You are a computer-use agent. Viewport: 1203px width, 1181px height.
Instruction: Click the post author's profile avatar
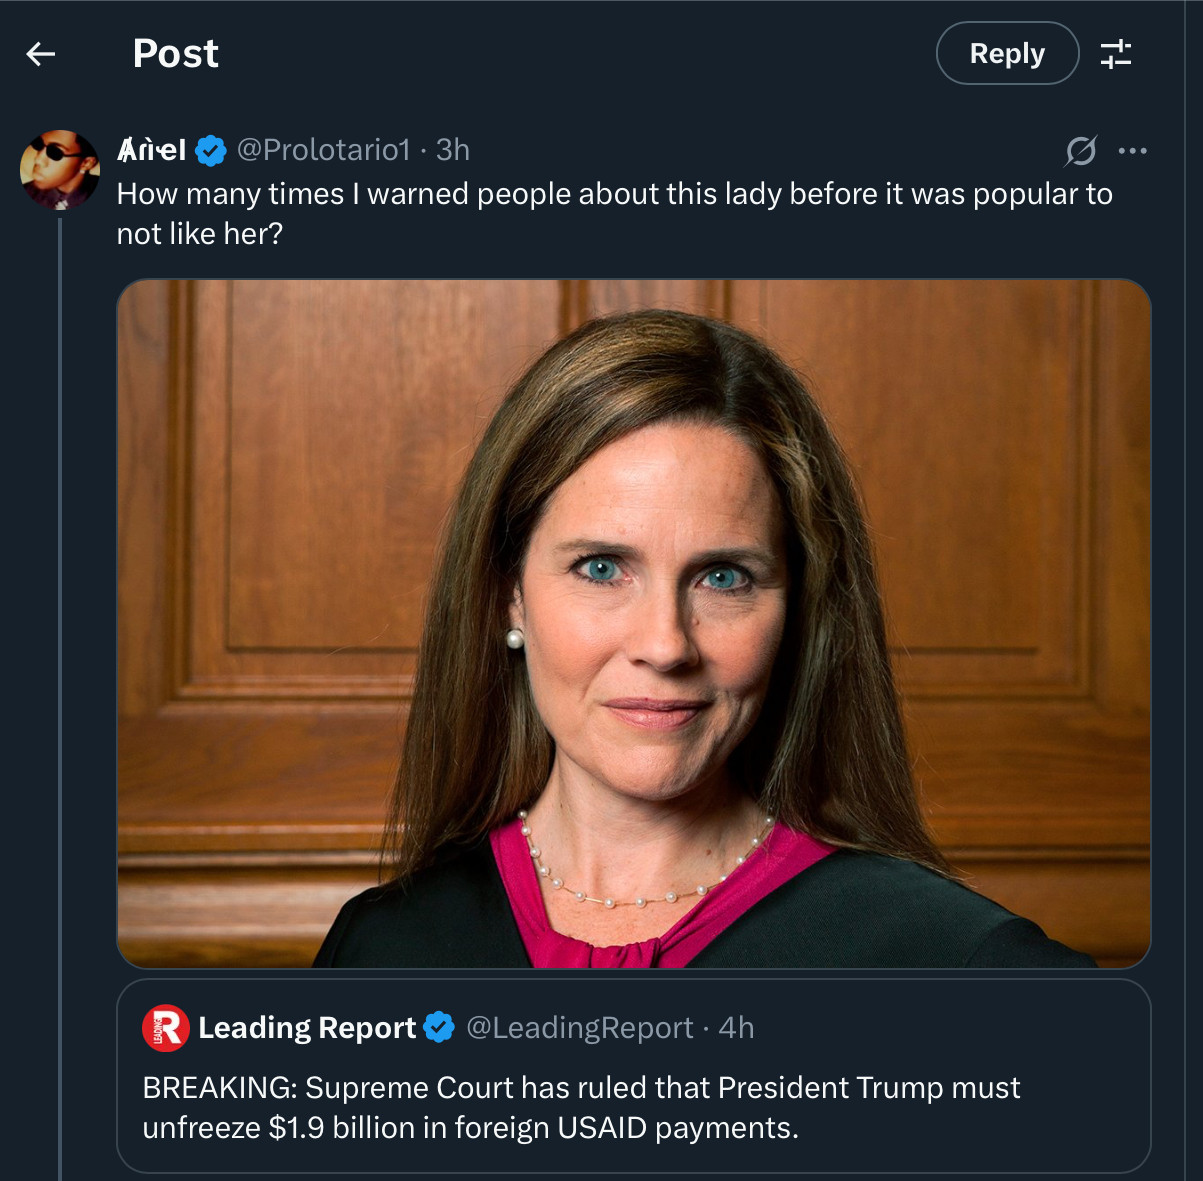pos(60,169)
